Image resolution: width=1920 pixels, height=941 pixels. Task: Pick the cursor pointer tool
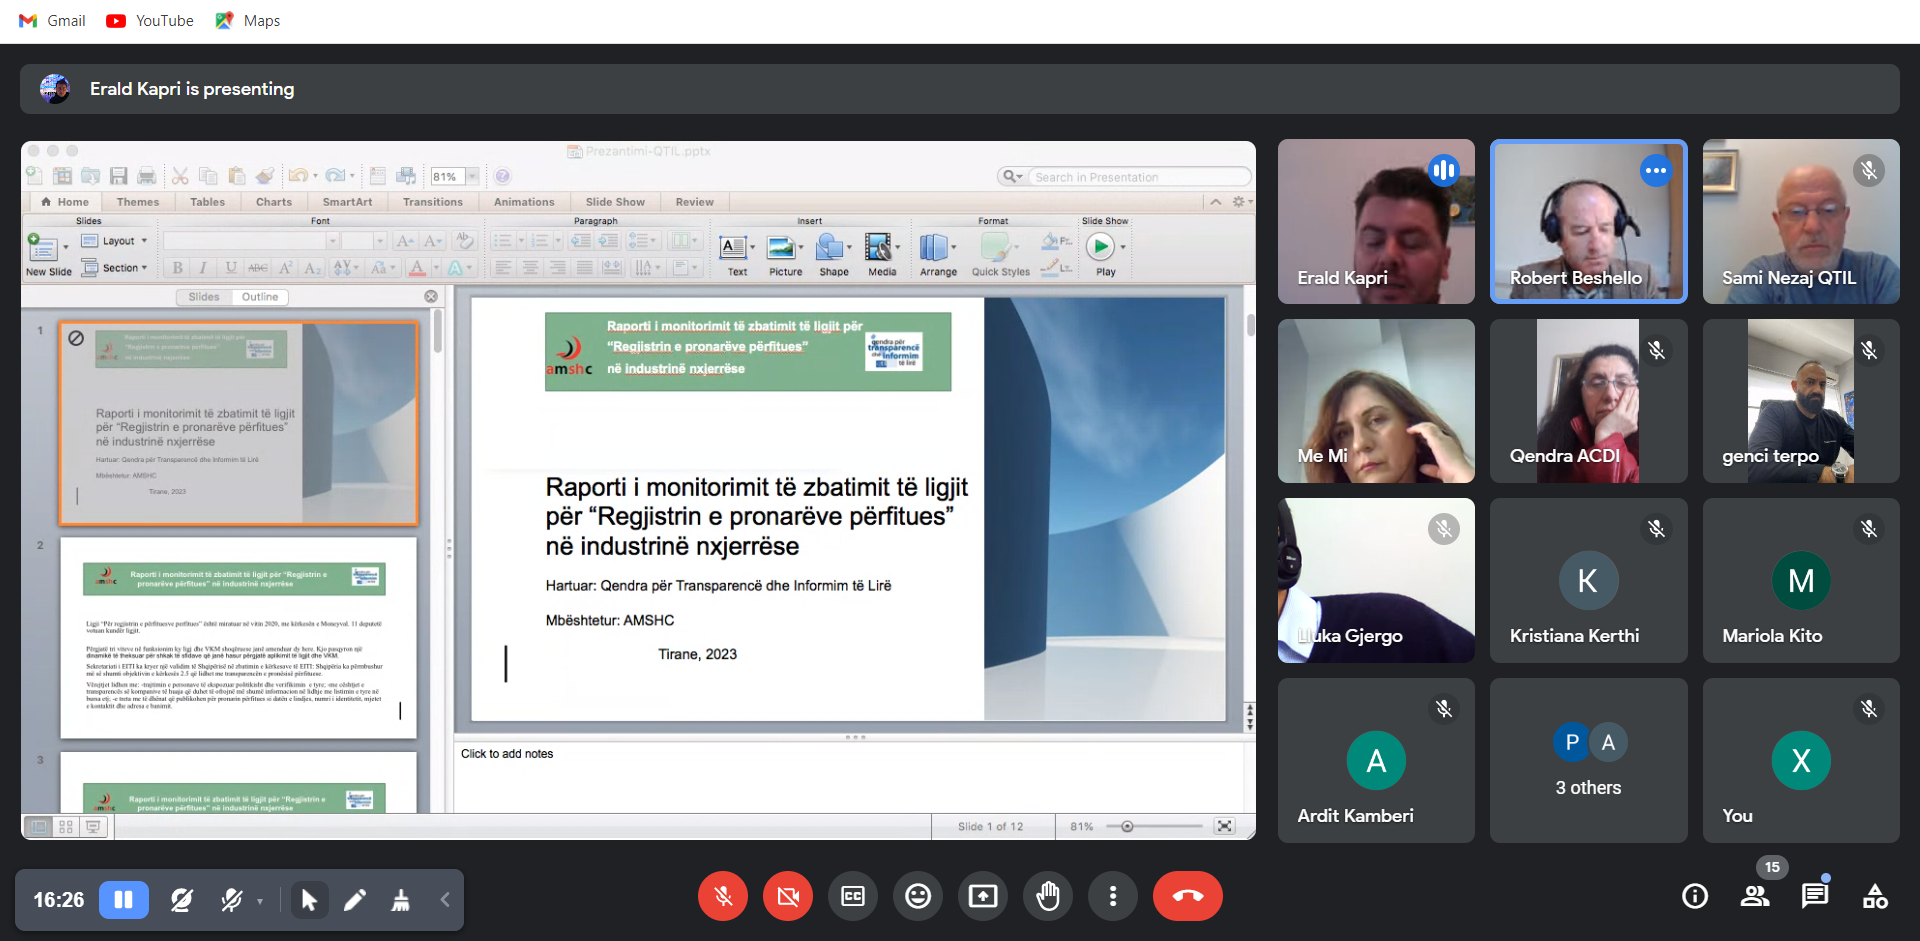click(x=309, y=901)
